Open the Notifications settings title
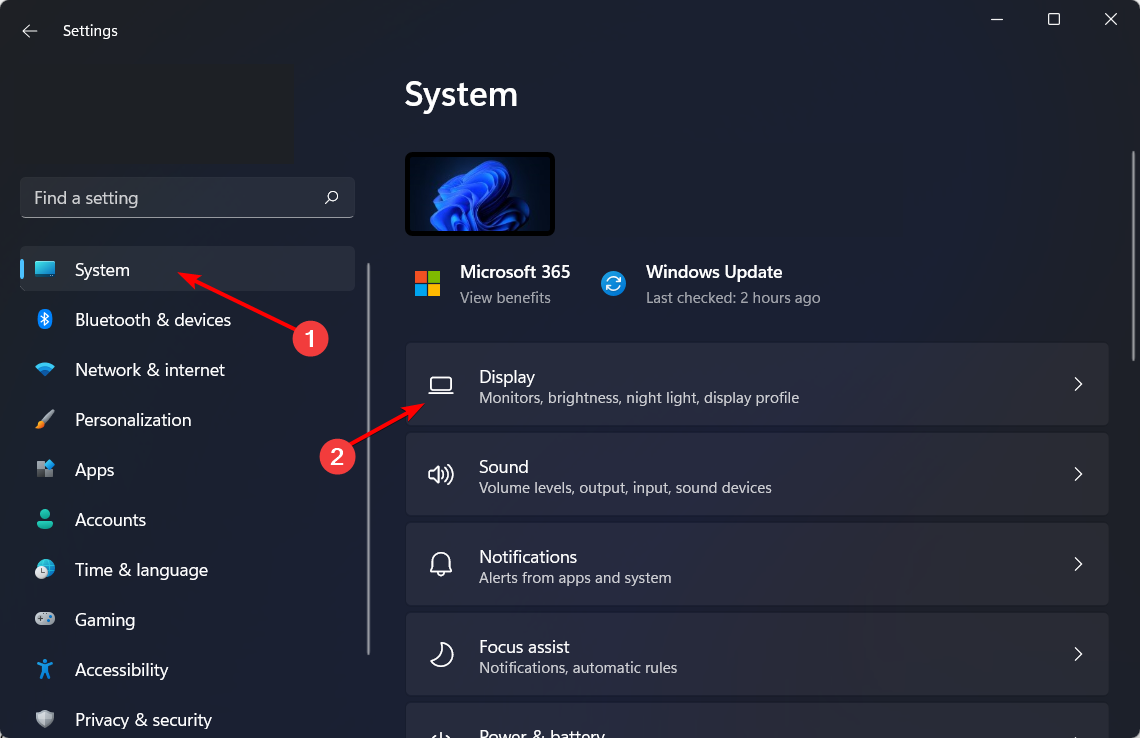 point(528,557)
